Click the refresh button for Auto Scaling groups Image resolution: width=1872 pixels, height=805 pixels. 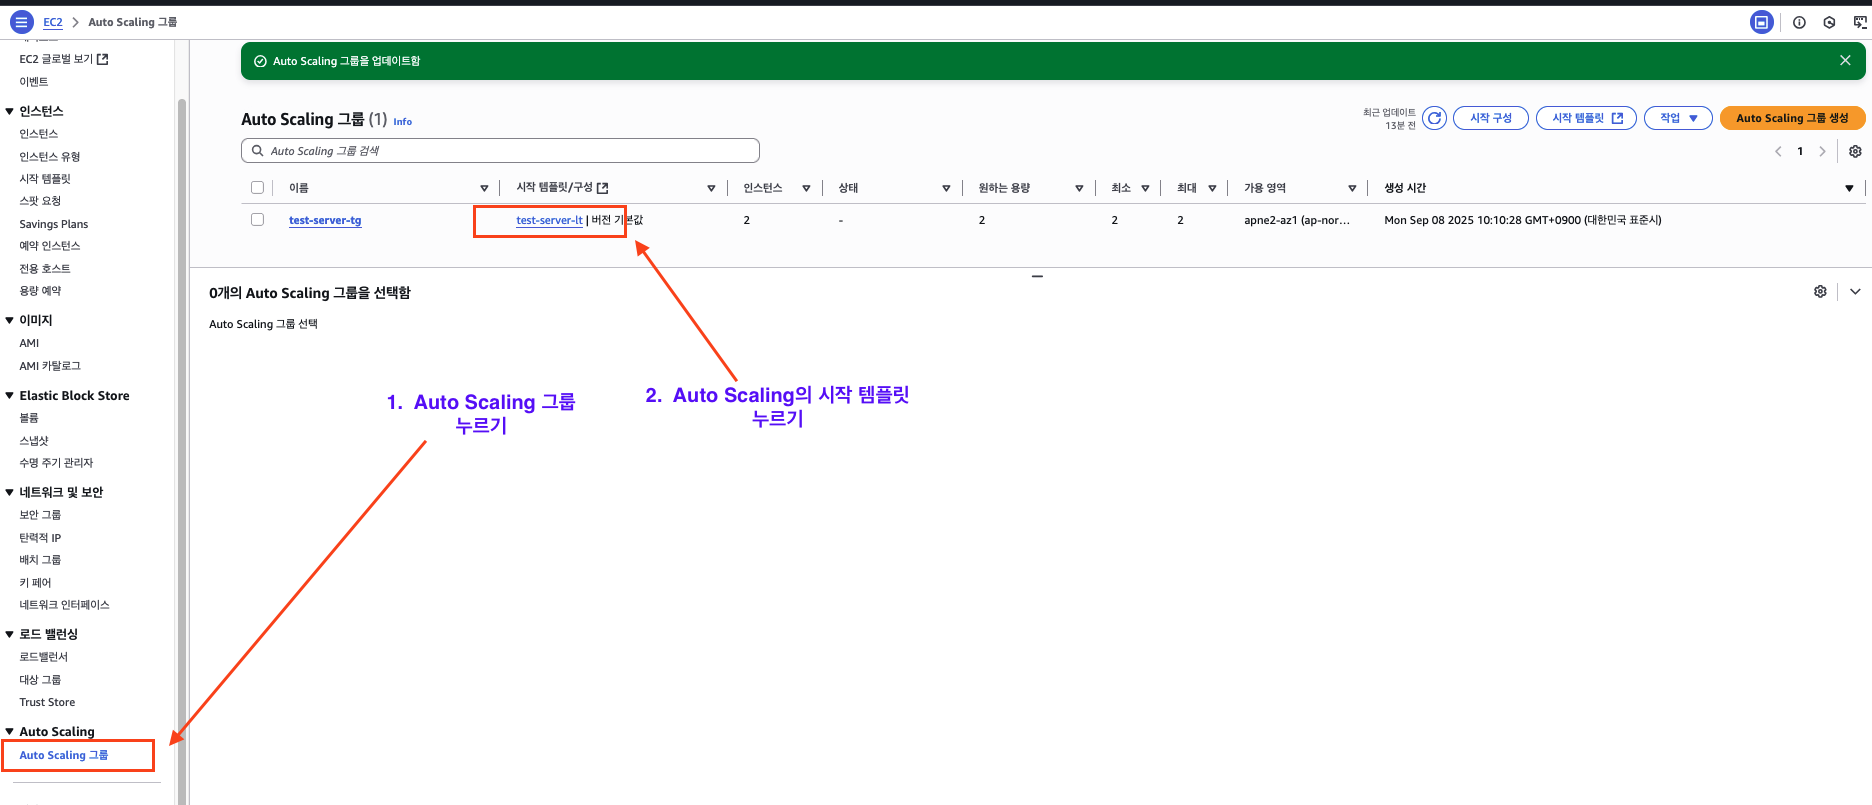pyautogui.click(x=1434, y=118)
